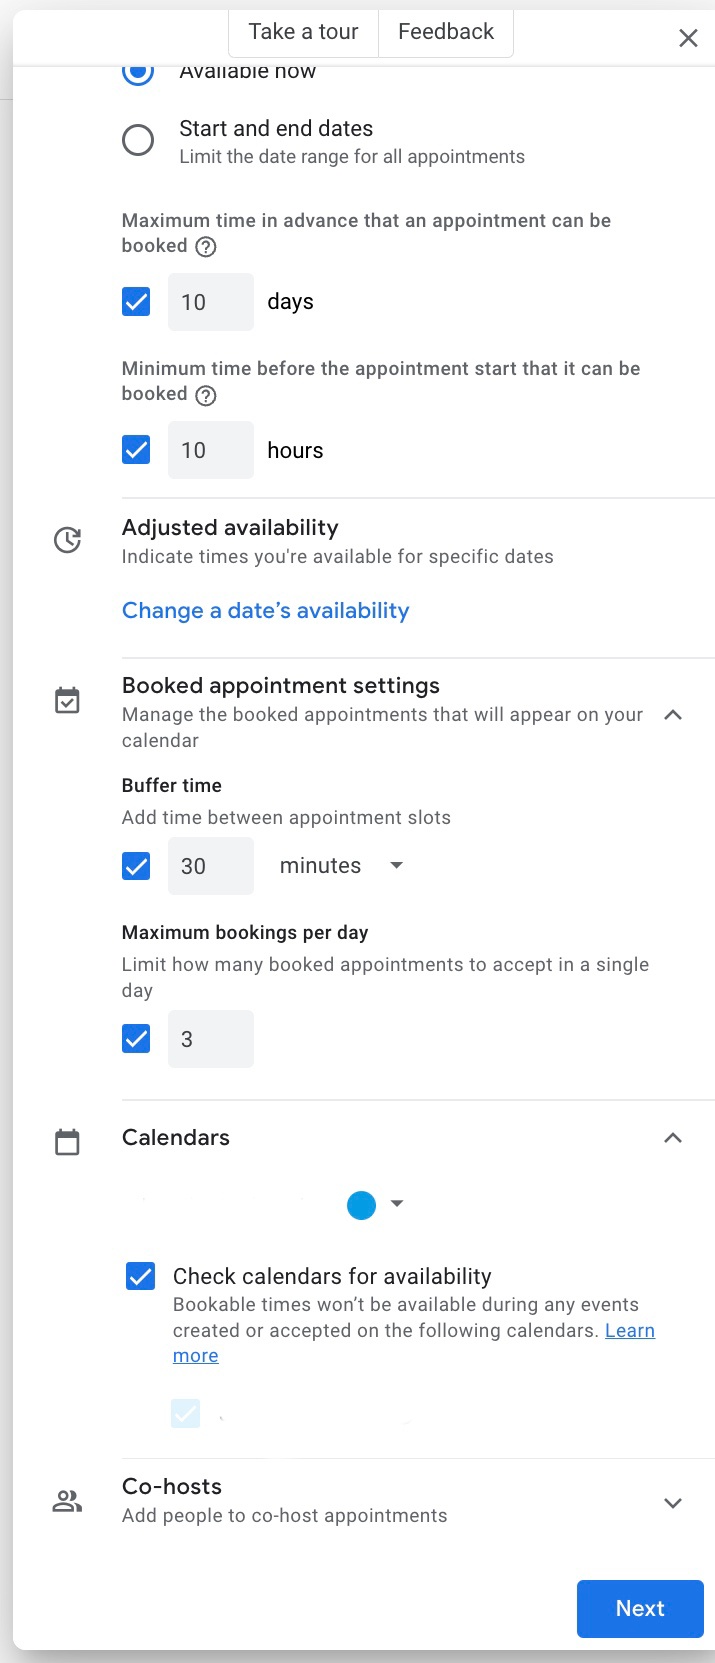Open the buffer time minutes unit dropdown
This screenshot has width=715, height=1663.
(340, 866)
